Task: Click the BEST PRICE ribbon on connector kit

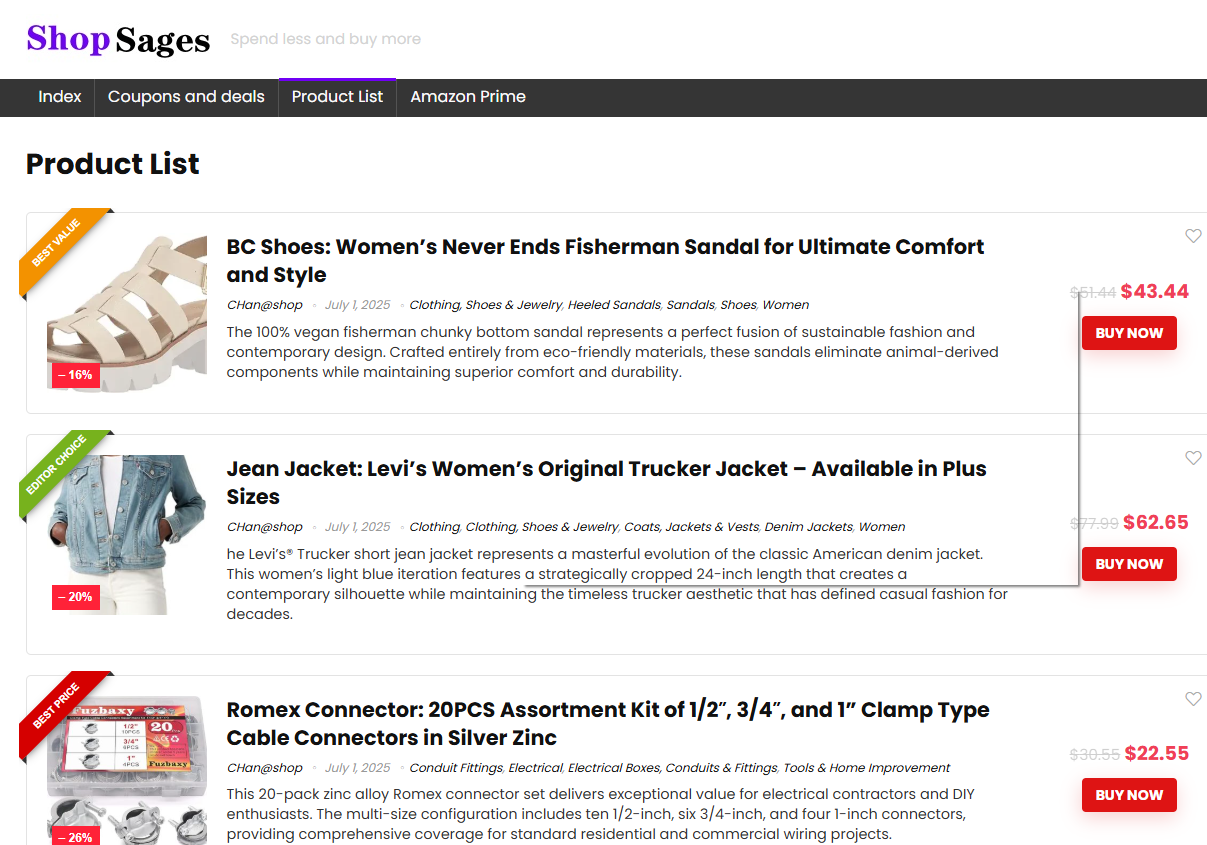Action: point(57,707)
